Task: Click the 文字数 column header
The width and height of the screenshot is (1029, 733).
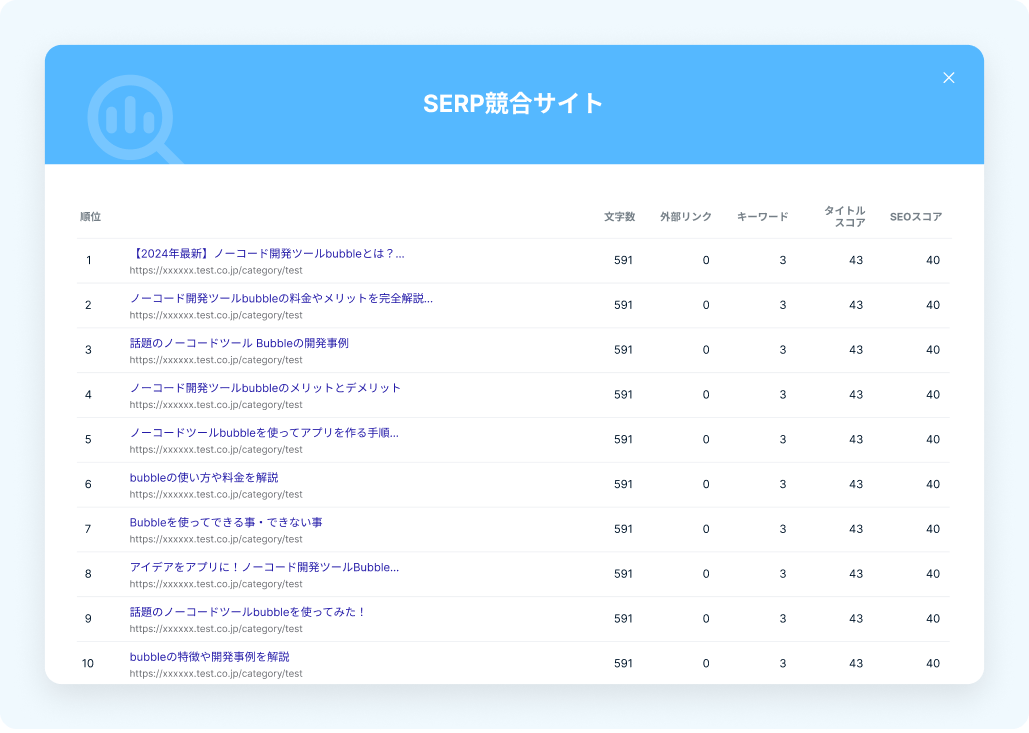Action: click(620, 217)
